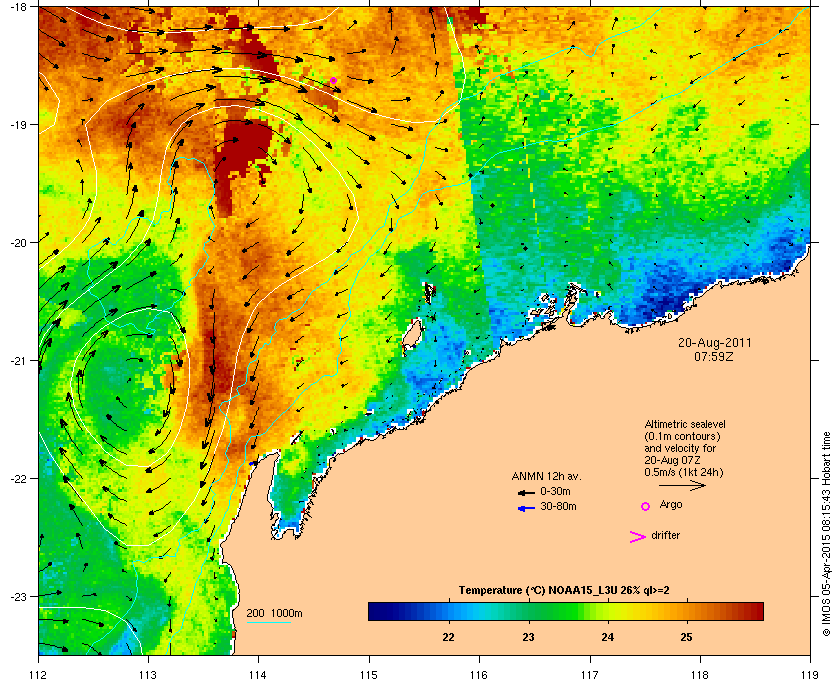This screenshot has width=840, height=680.
Task: Click the magenta drifter arrowhead symbol in legend
Action: pos(638,537)
